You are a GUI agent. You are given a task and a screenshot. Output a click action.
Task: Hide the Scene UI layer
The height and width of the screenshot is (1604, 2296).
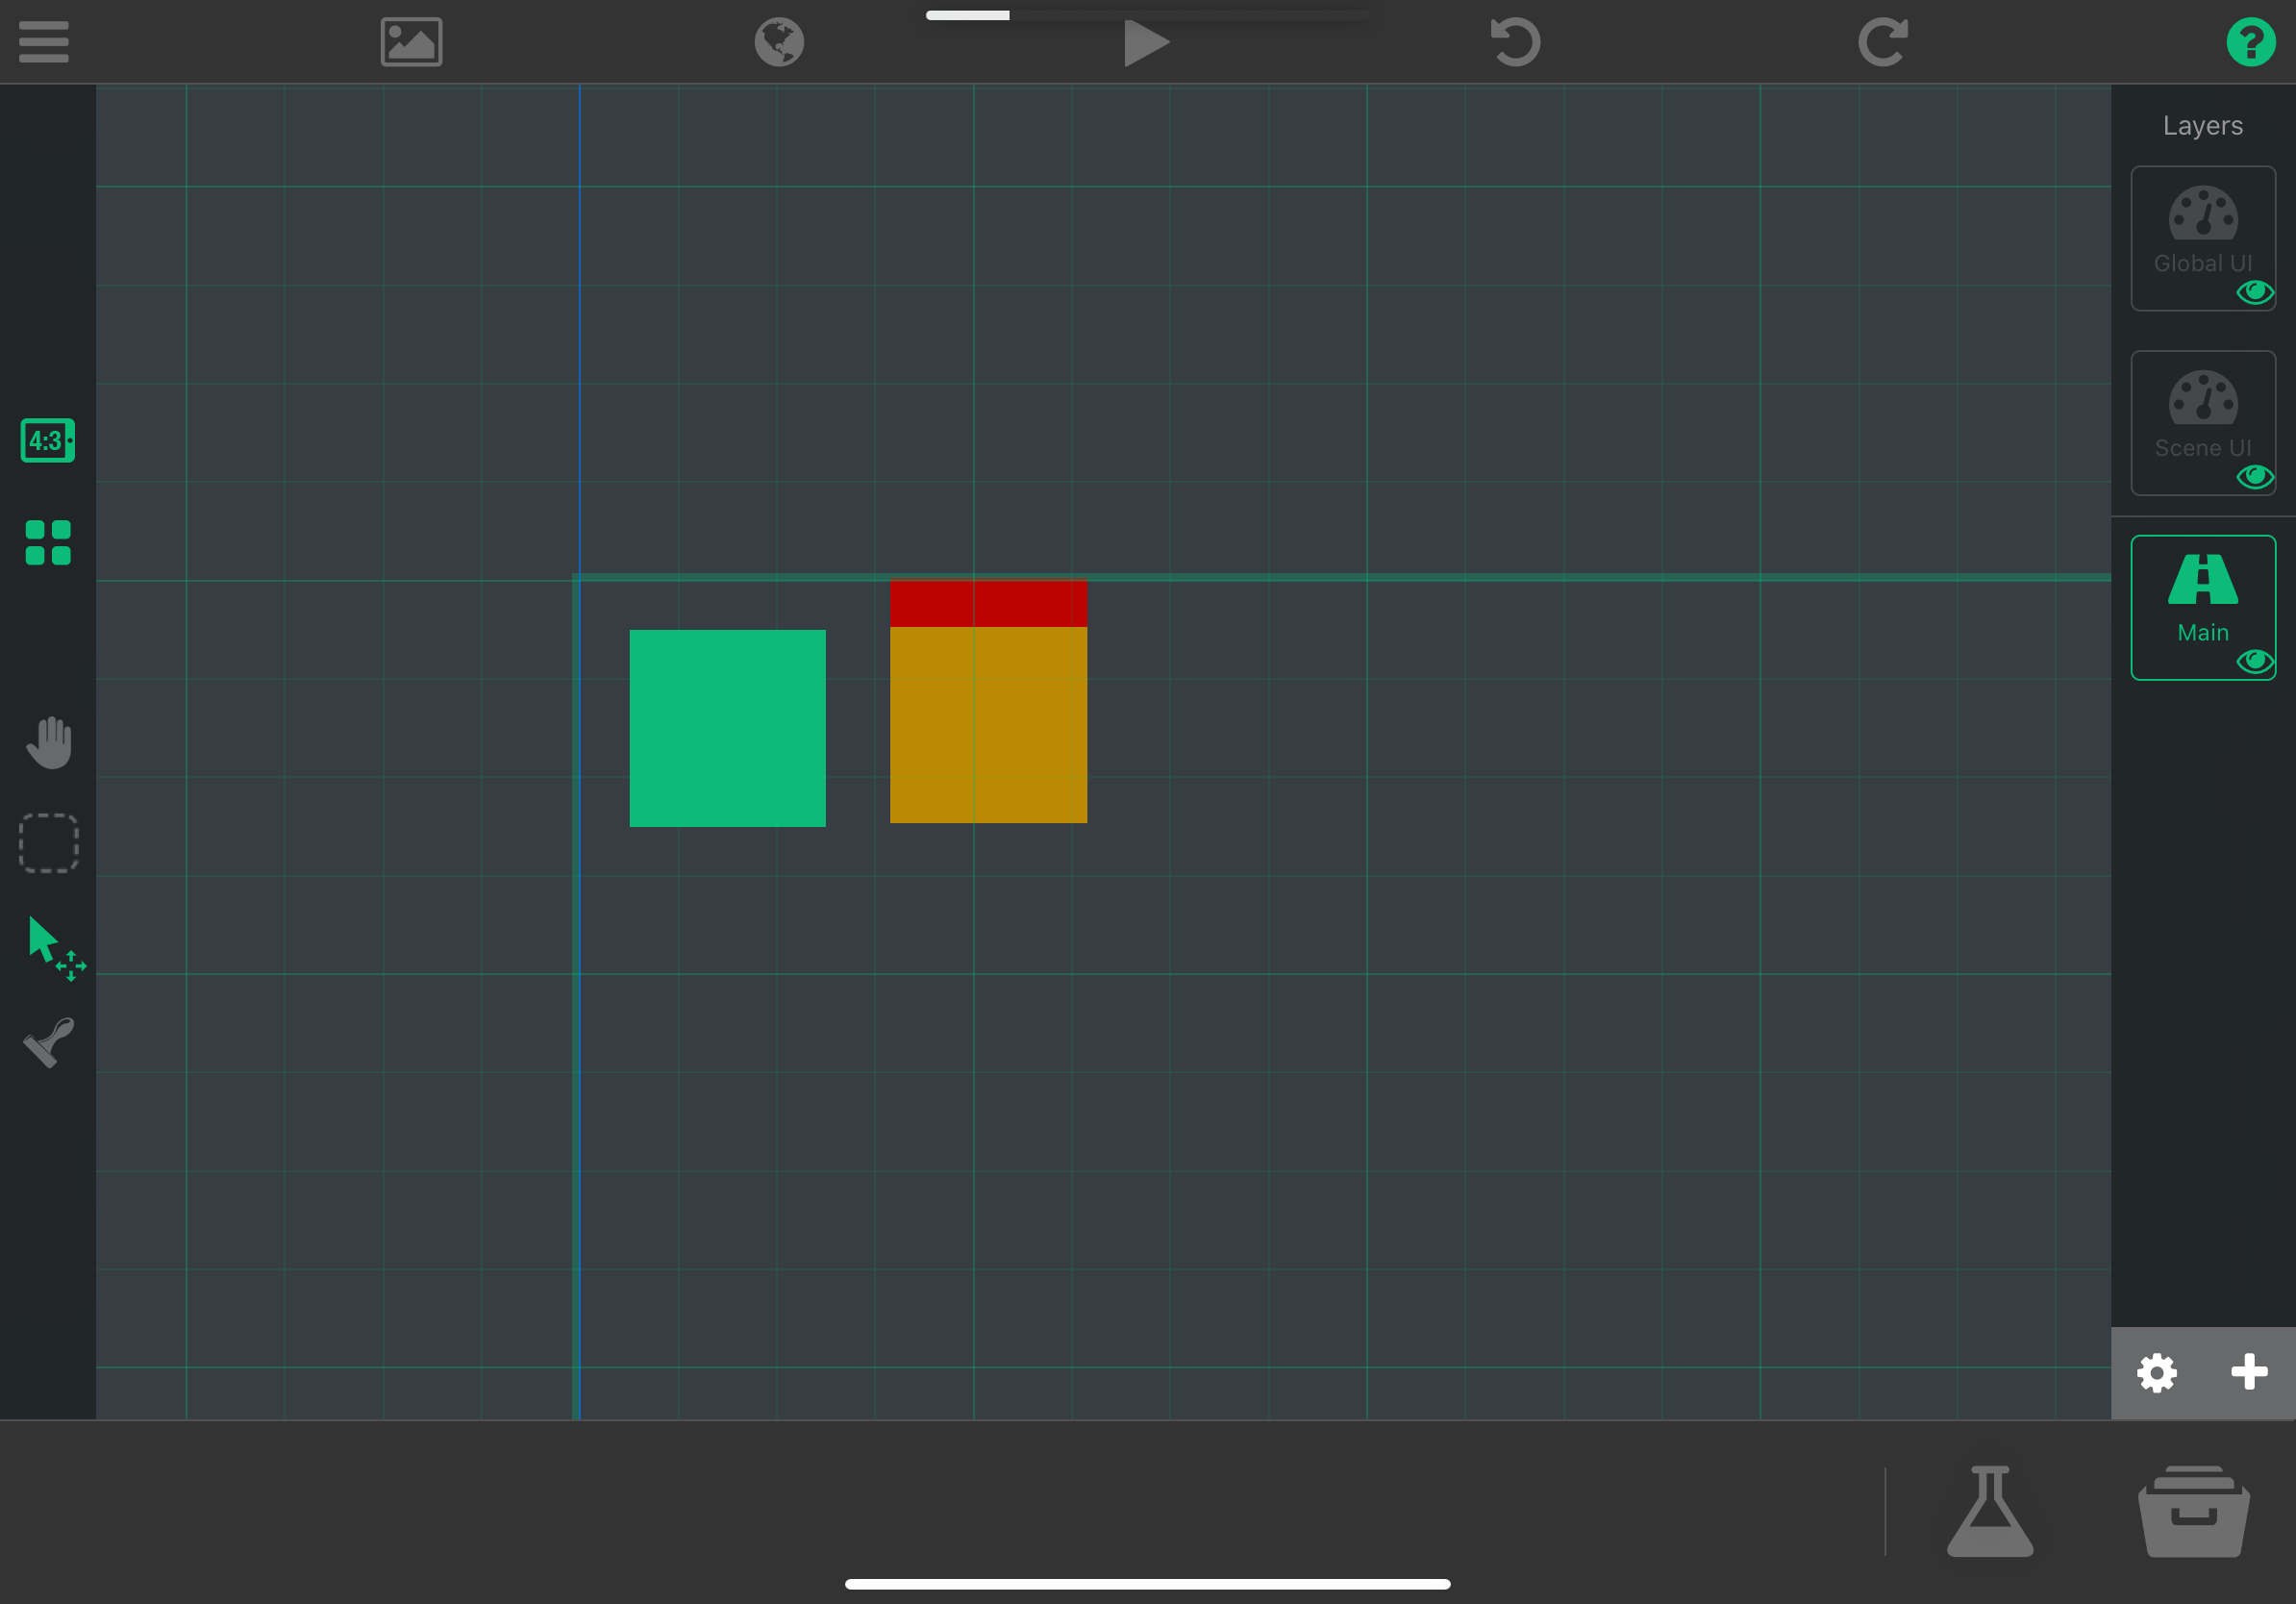(2254, 477)
